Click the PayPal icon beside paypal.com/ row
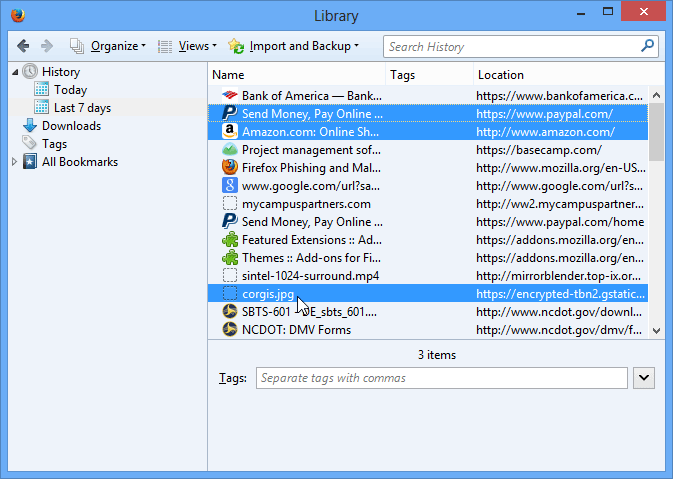The width and height of the screenshot is (673, 479). tap(230, 113)
